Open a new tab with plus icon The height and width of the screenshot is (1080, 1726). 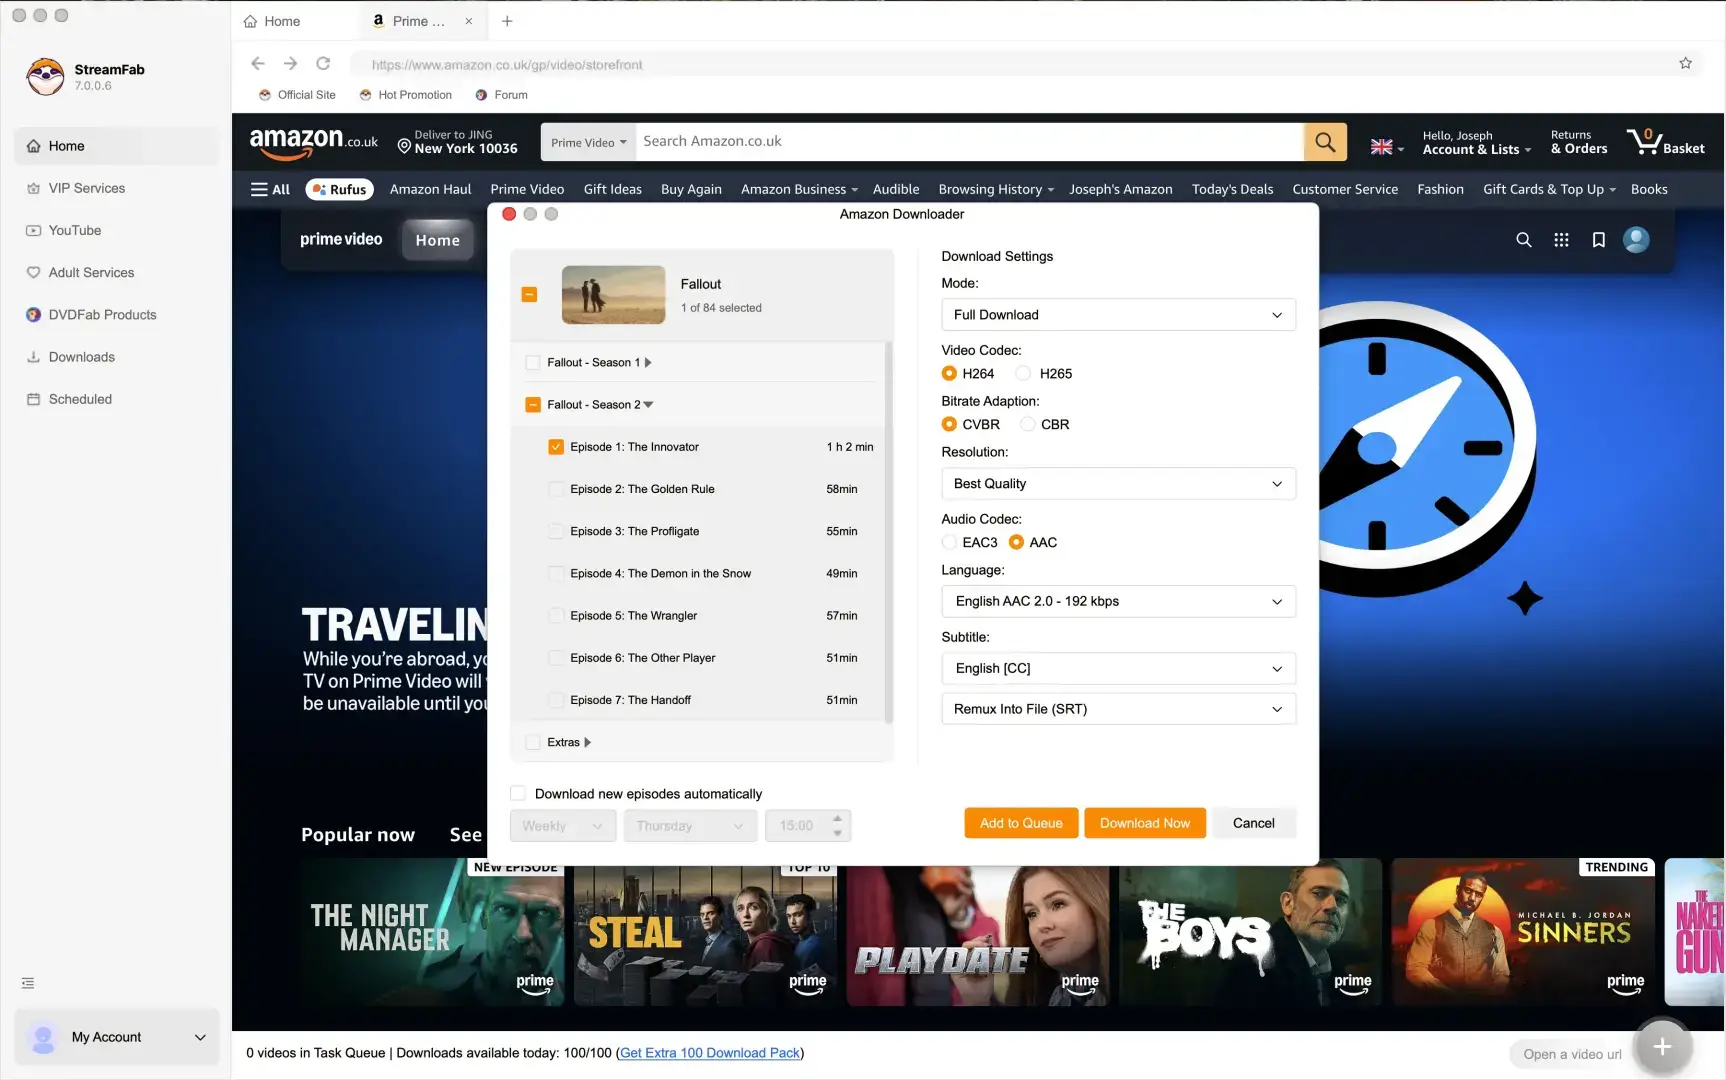[507, 21]
